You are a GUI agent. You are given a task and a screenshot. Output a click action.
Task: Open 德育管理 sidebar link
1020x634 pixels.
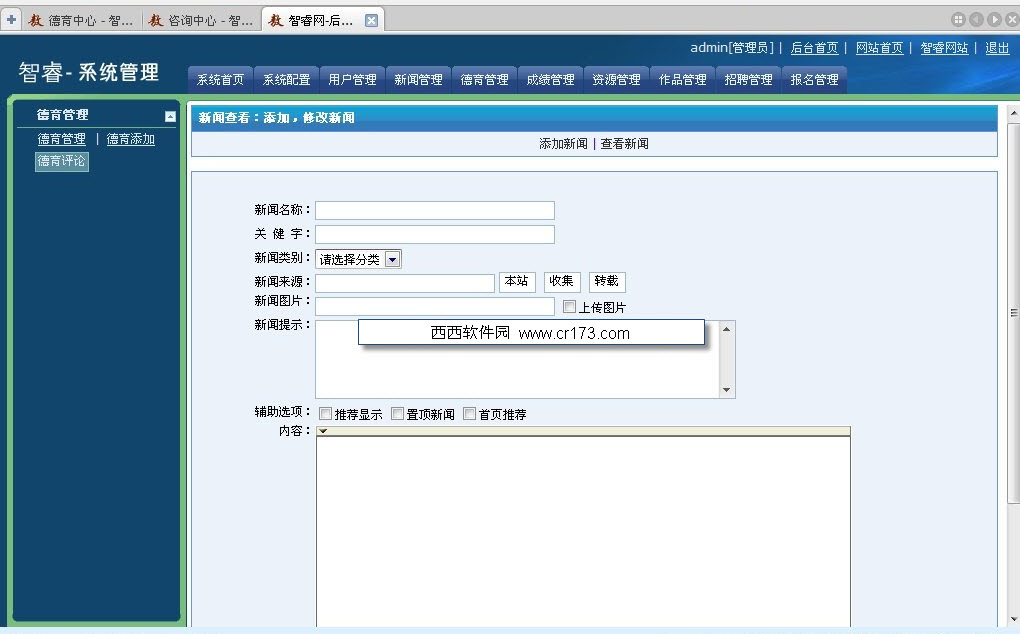(x=62, y=139)
